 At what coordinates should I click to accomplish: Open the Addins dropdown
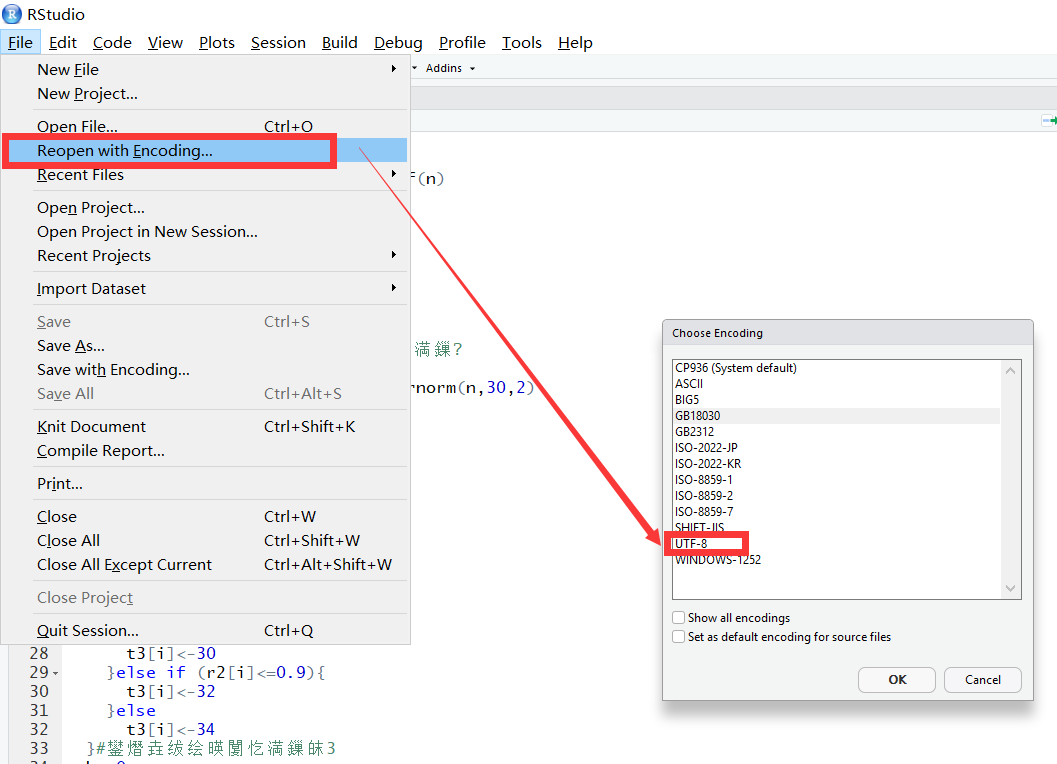450,68
